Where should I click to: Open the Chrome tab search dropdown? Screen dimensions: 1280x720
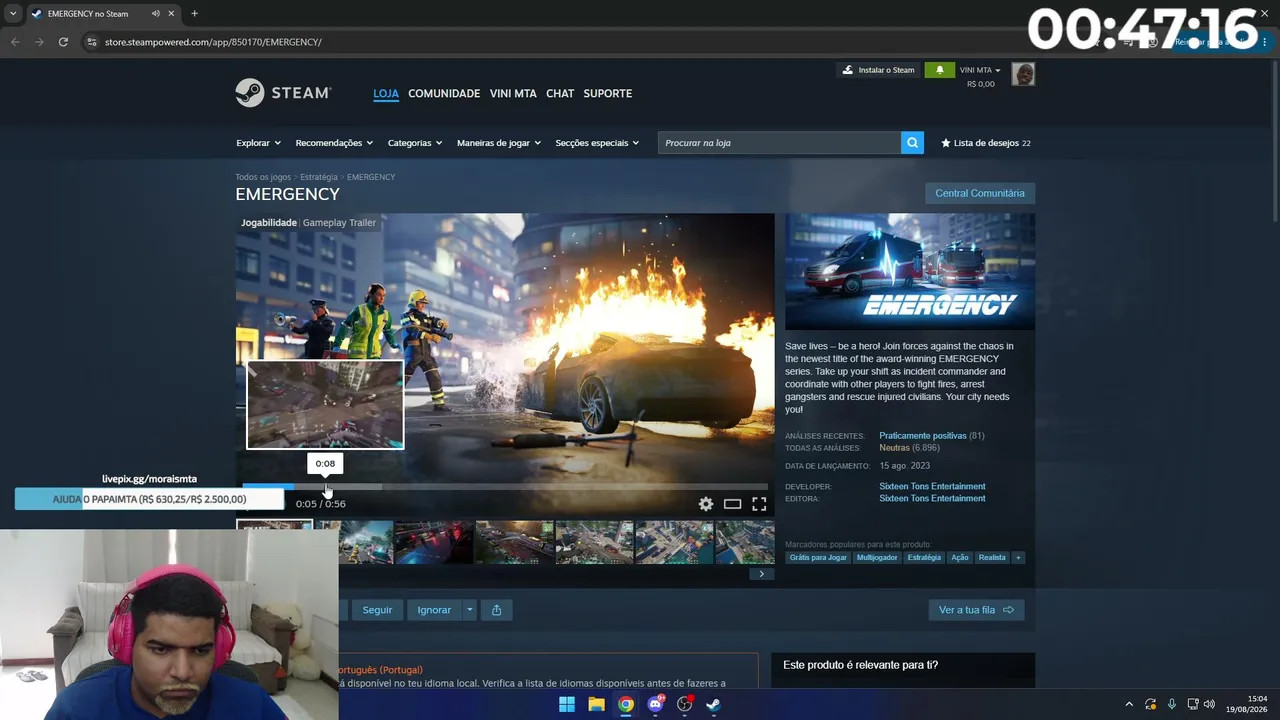[x=13, y=14]
